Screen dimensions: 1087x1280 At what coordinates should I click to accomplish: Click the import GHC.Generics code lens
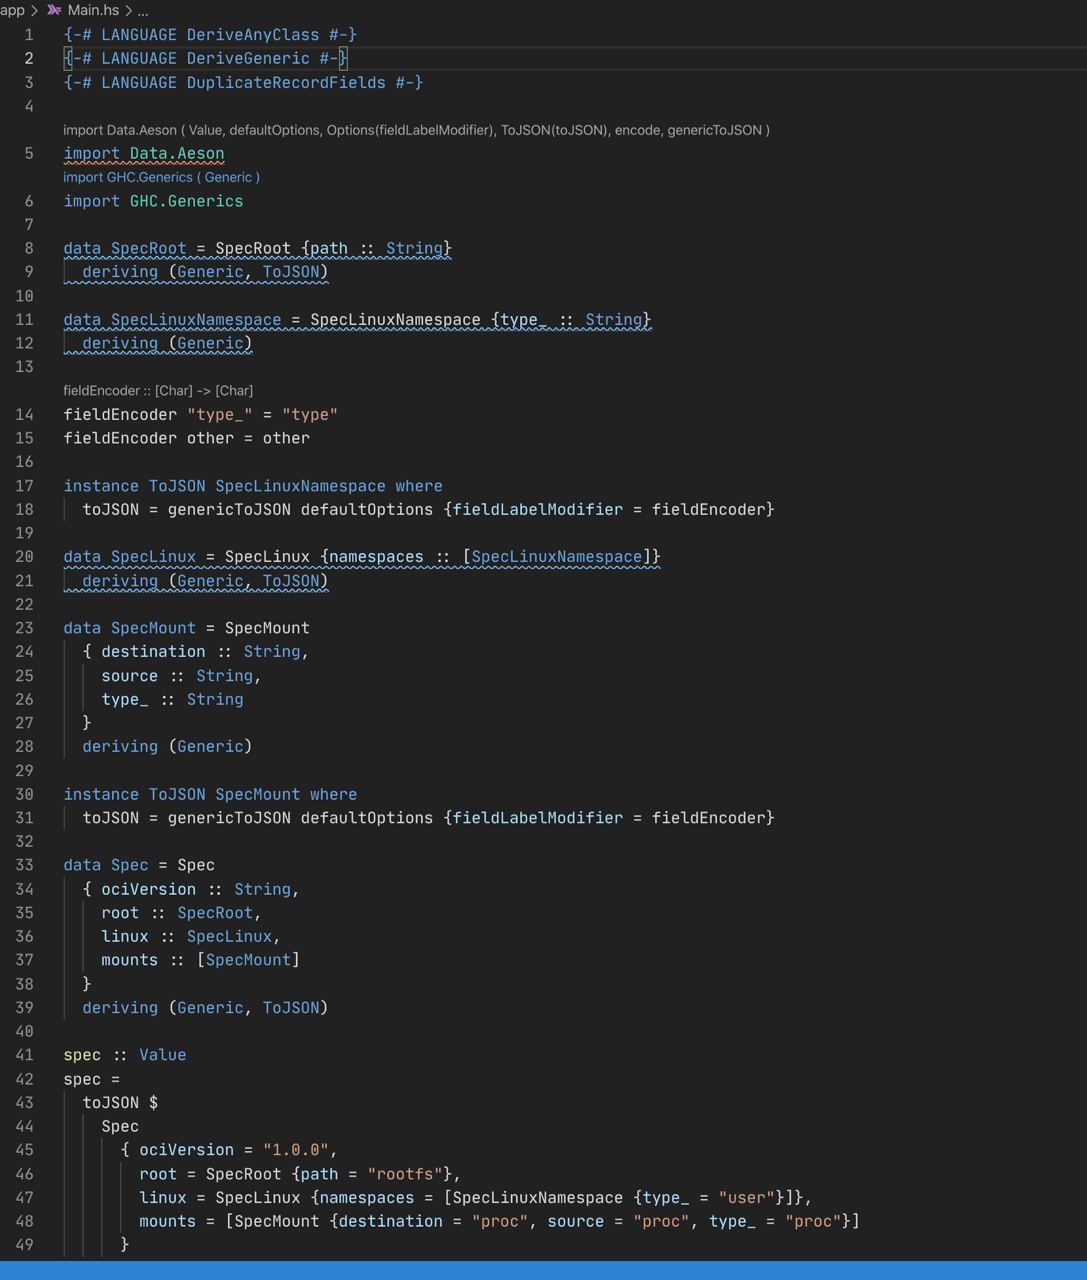tap(161, 177)
